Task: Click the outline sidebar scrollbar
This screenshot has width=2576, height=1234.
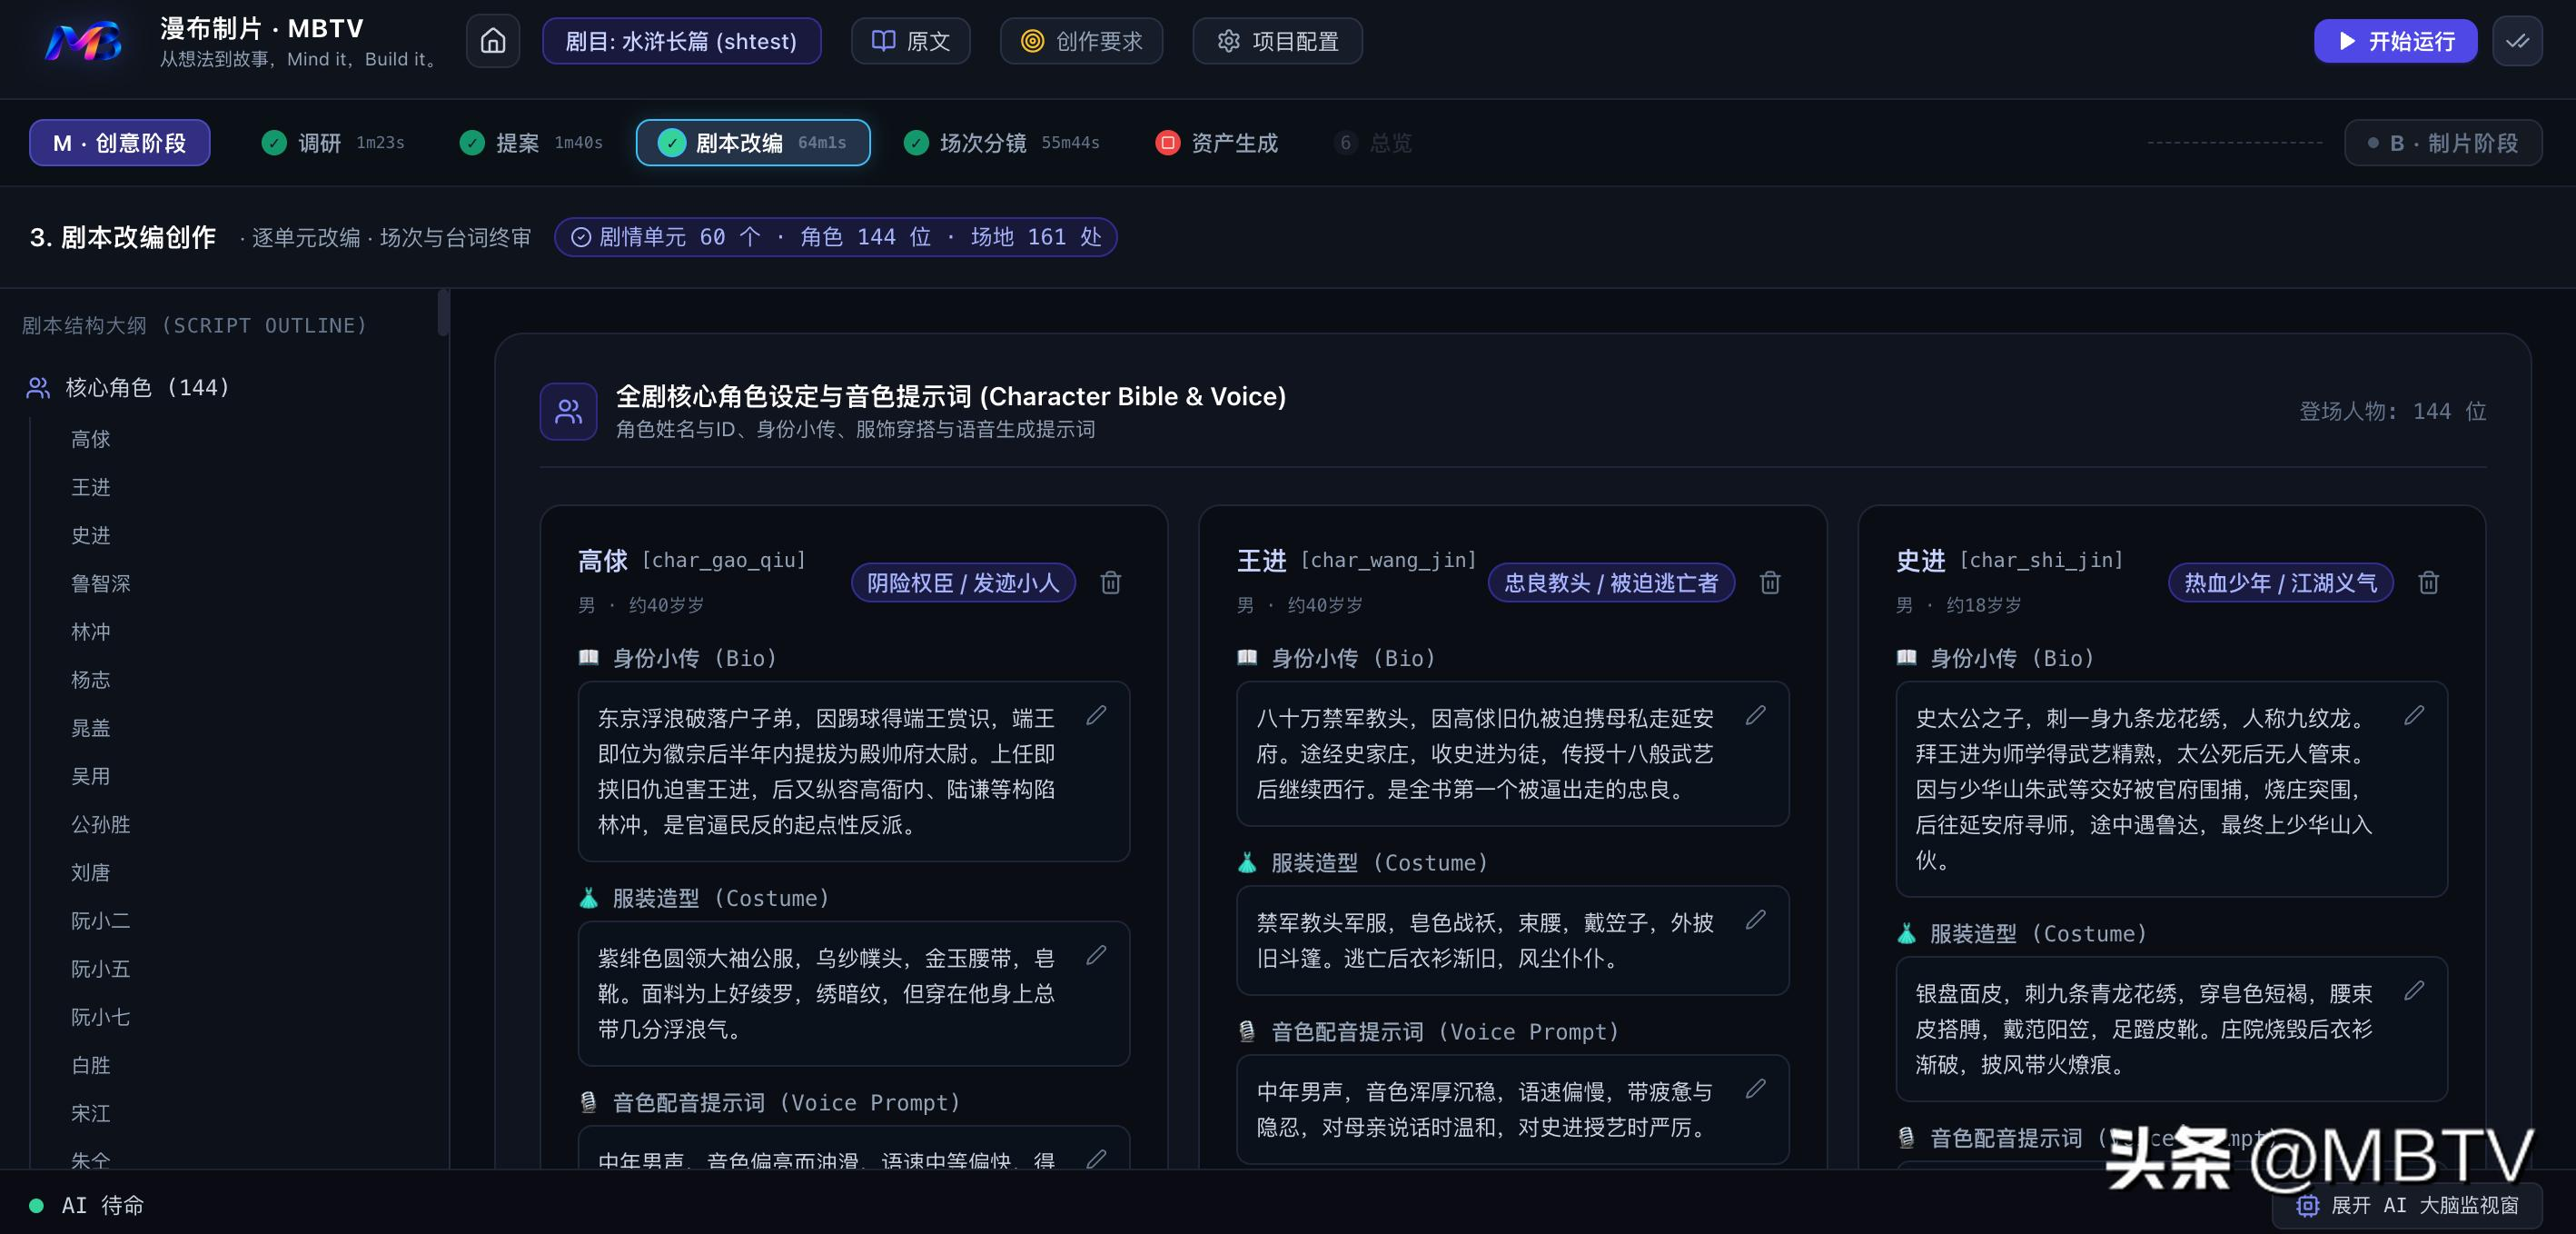Action: tap(443, 314)
